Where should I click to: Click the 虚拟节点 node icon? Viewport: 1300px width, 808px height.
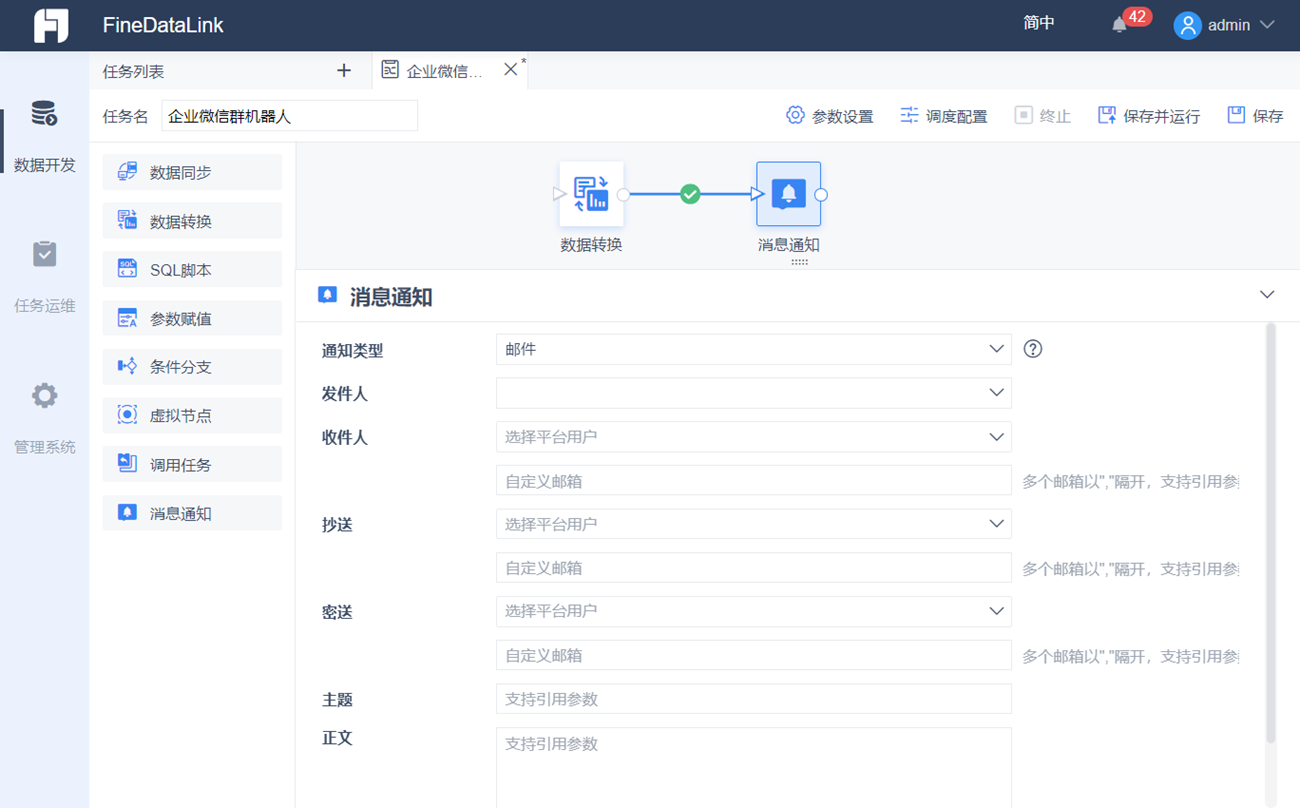pos(127,415)
